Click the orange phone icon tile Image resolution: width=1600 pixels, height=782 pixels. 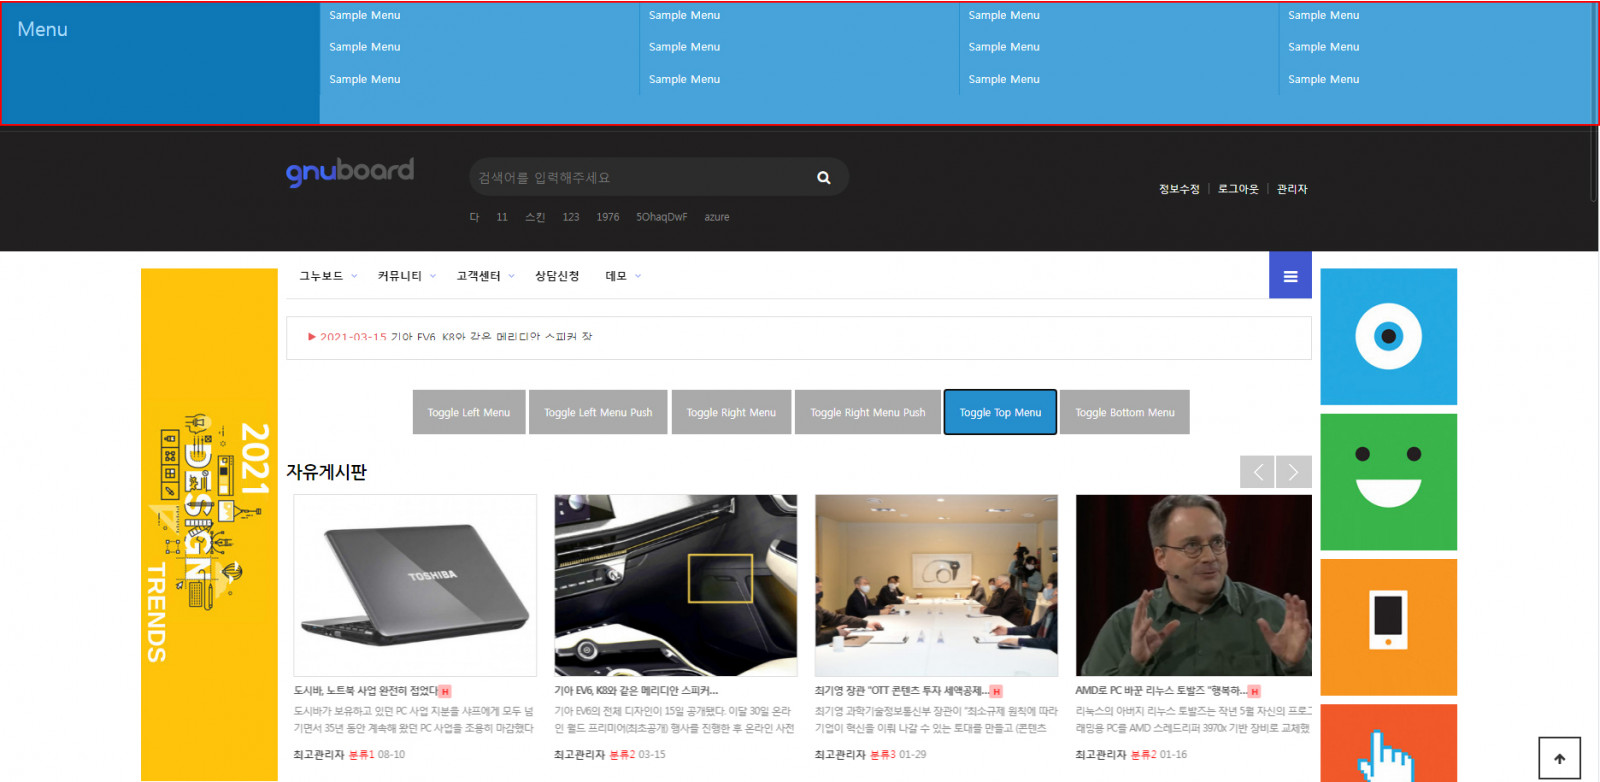(x=1388, y=627)
